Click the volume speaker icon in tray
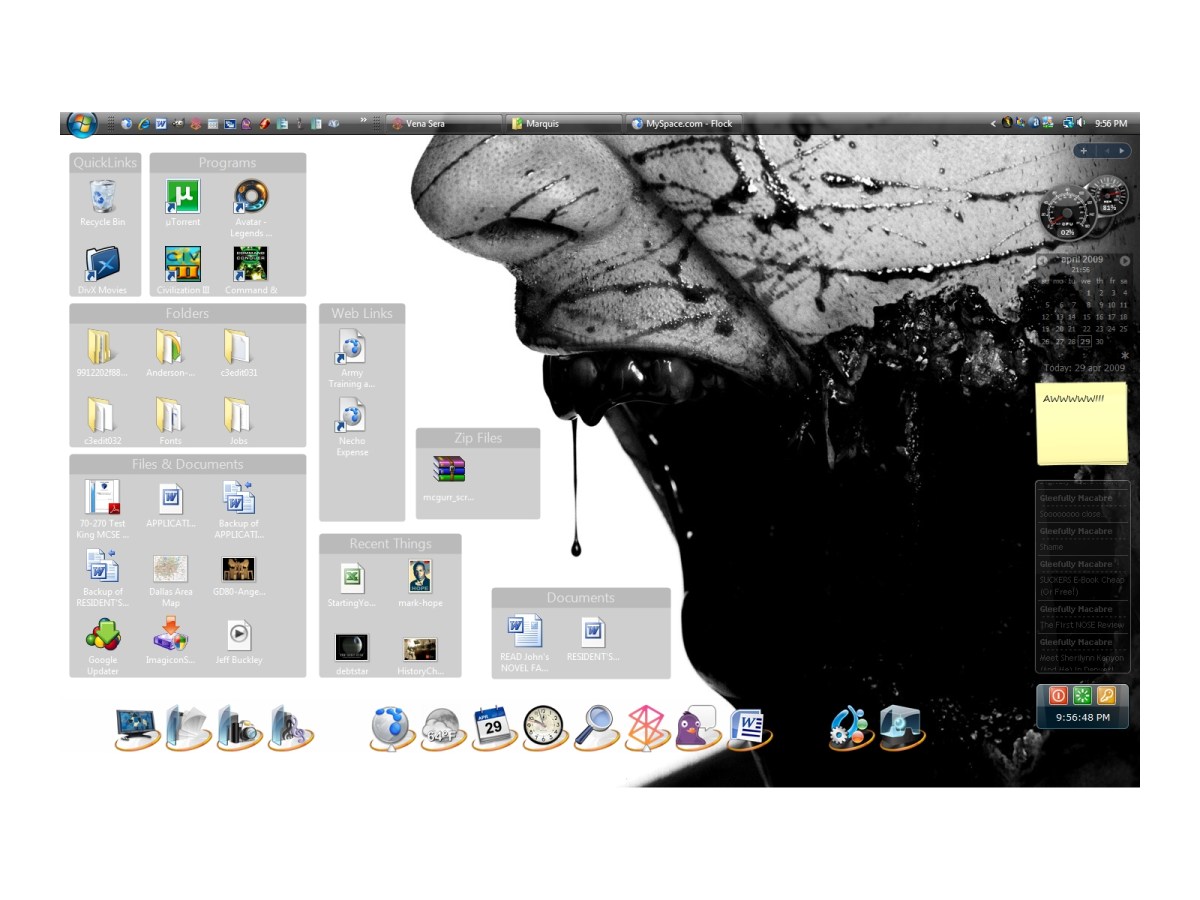The image size is (1200, 900). [x=1081, y=124]
